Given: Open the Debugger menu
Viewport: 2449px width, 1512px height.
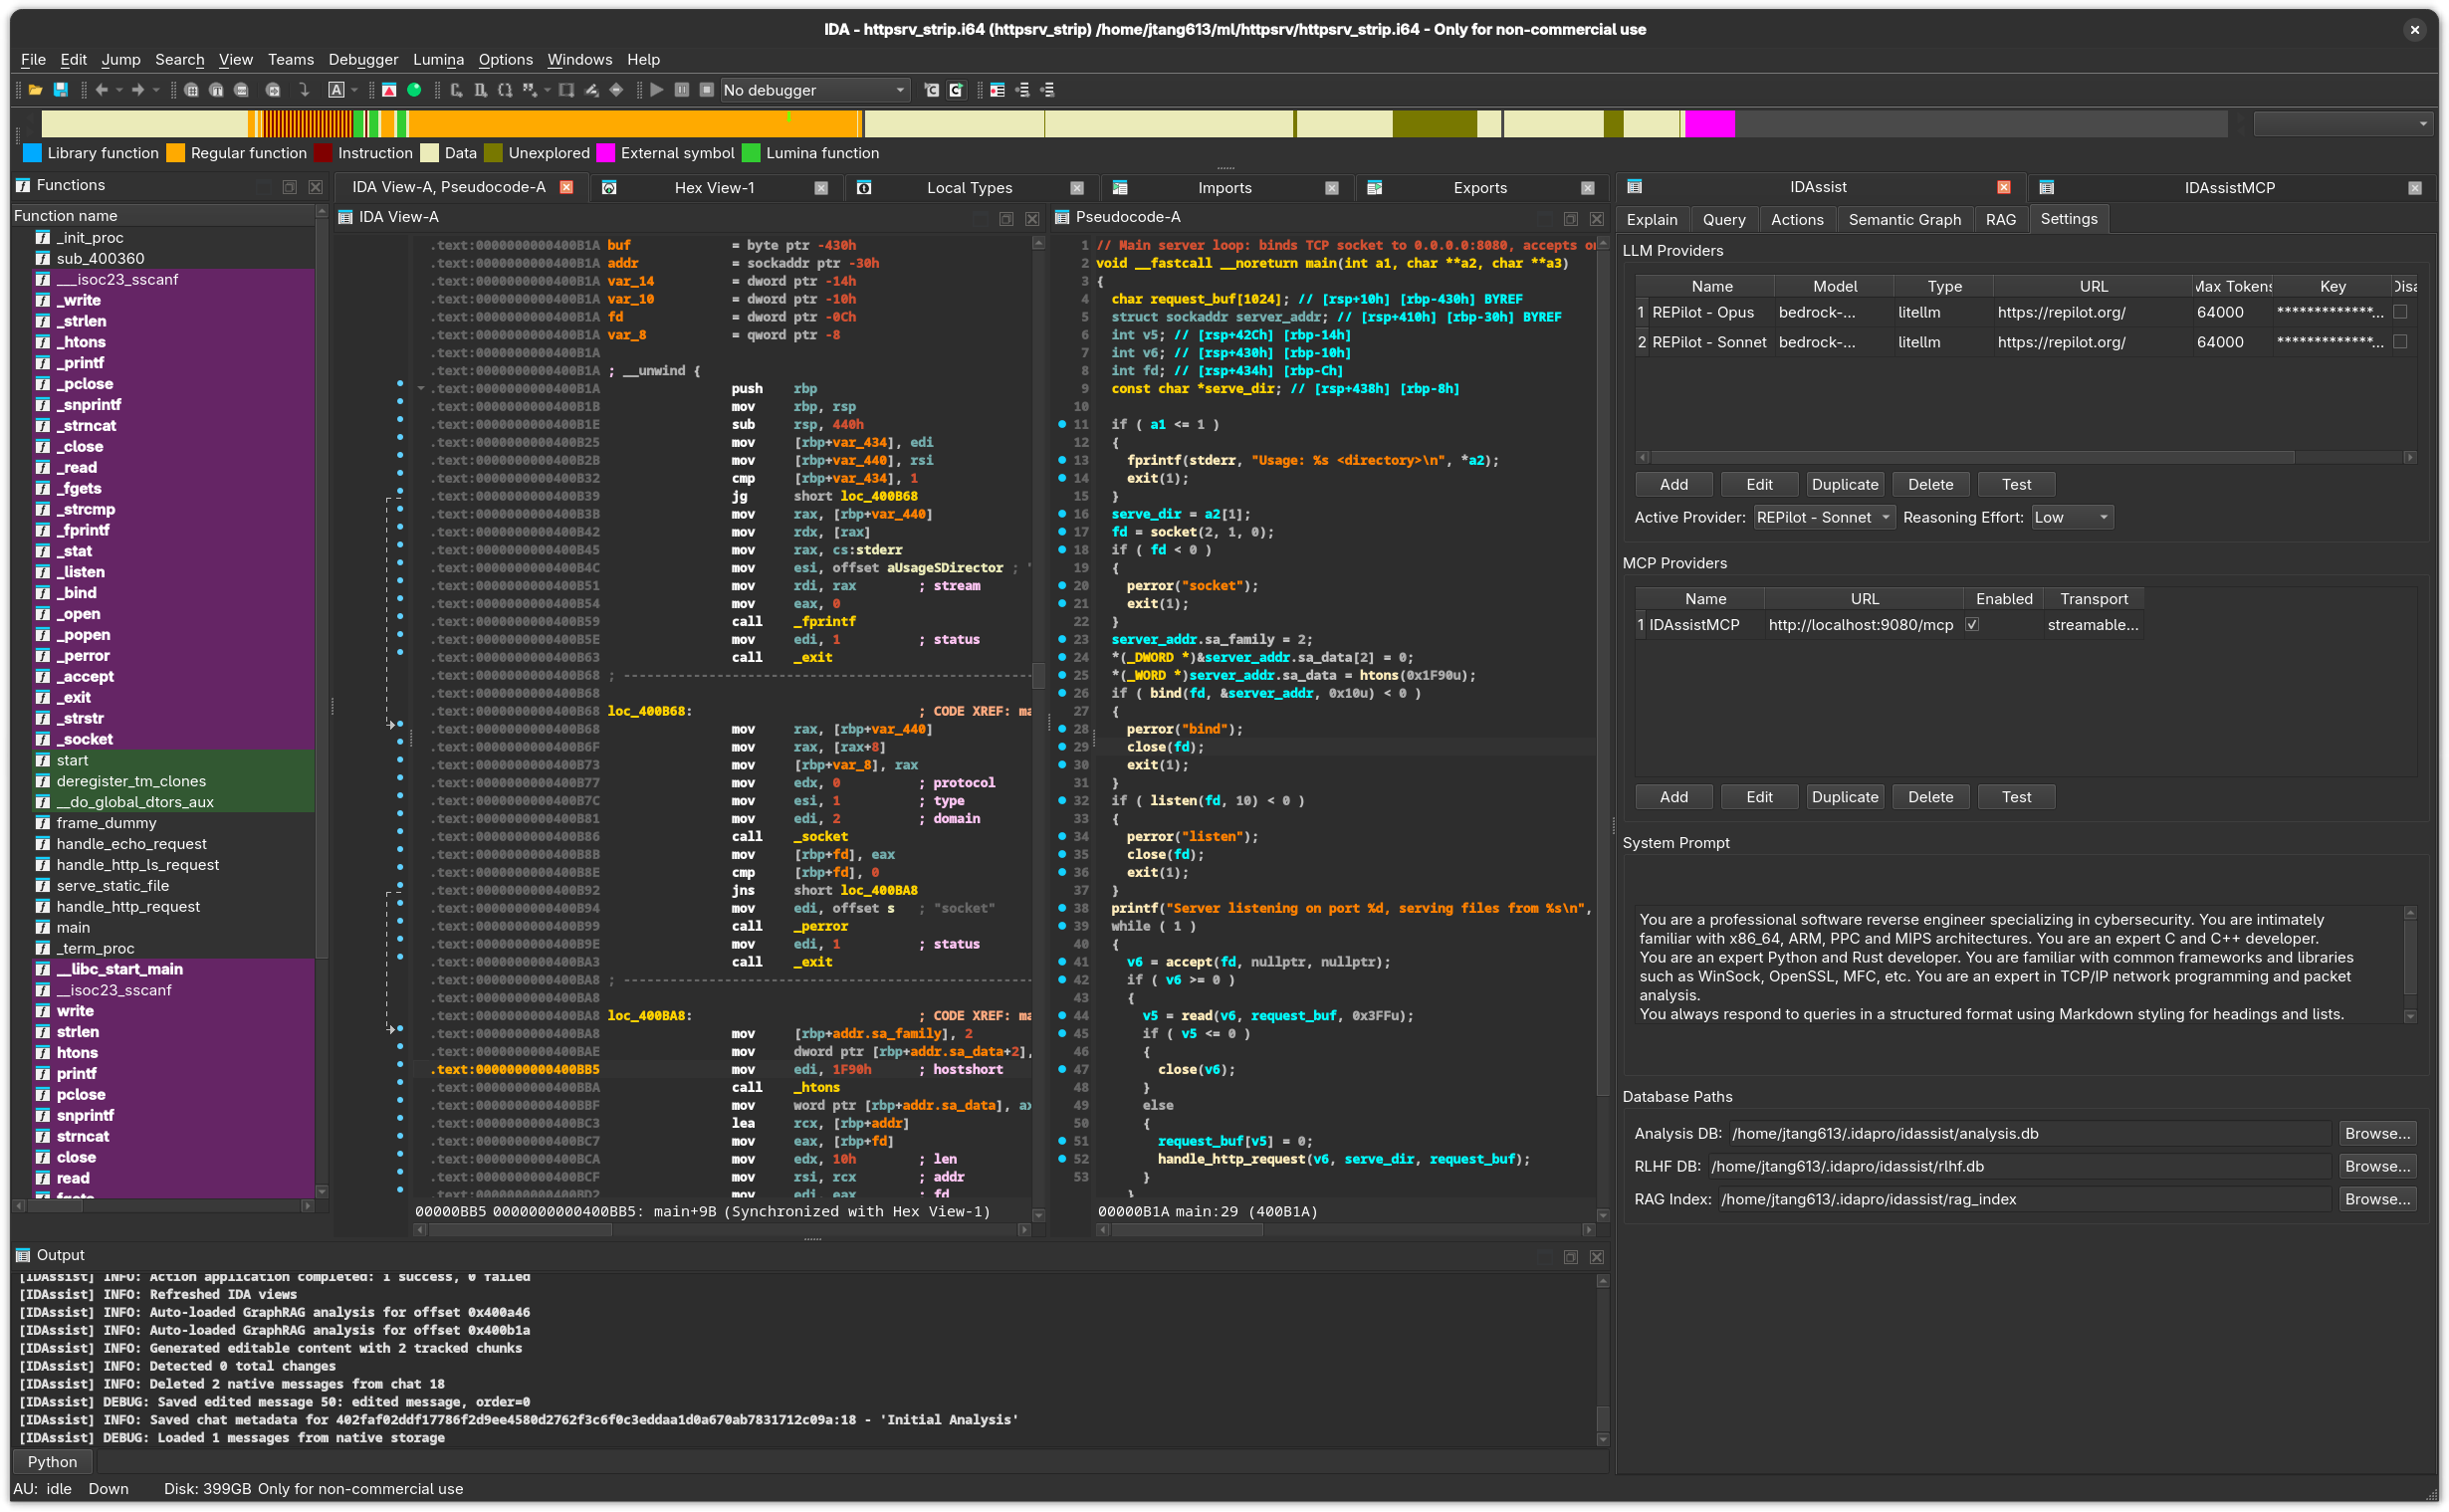Looking at the screenshot, I should tap(363, 59).
